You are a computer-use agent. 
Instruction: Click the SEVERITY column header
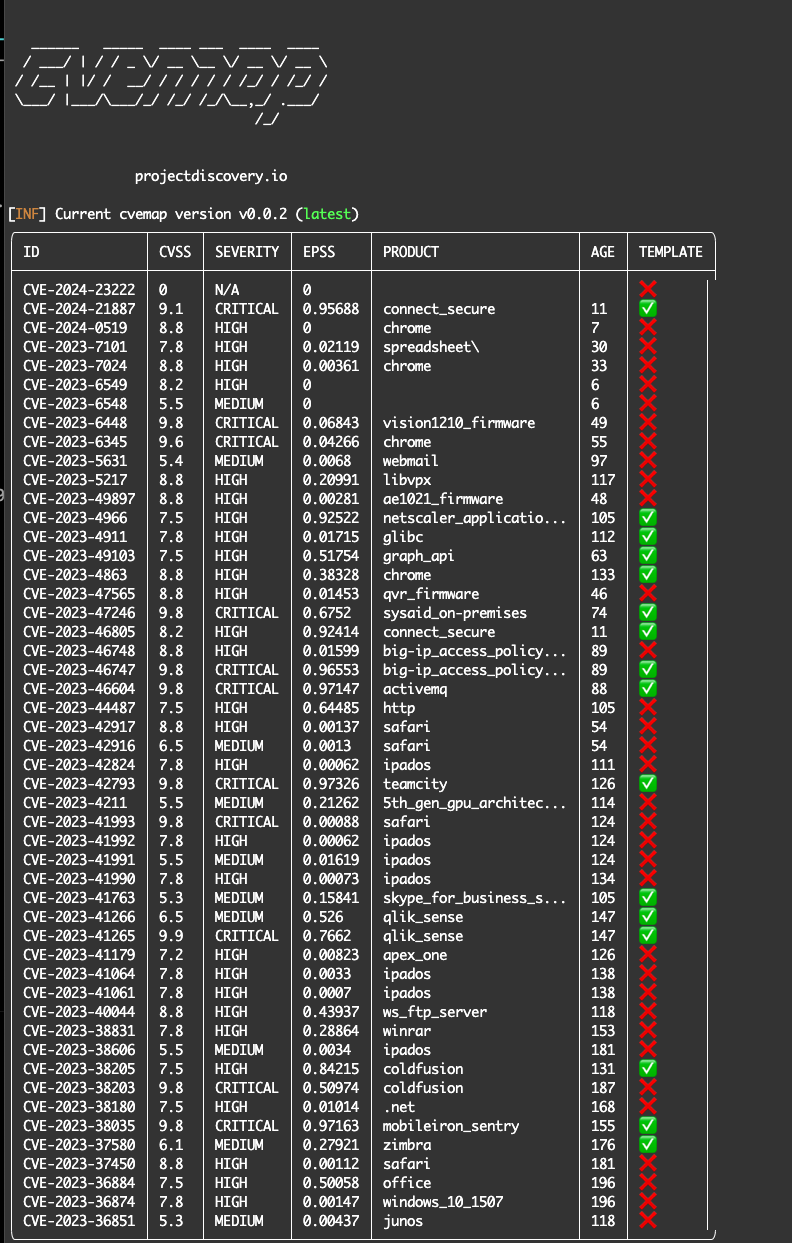247,252
